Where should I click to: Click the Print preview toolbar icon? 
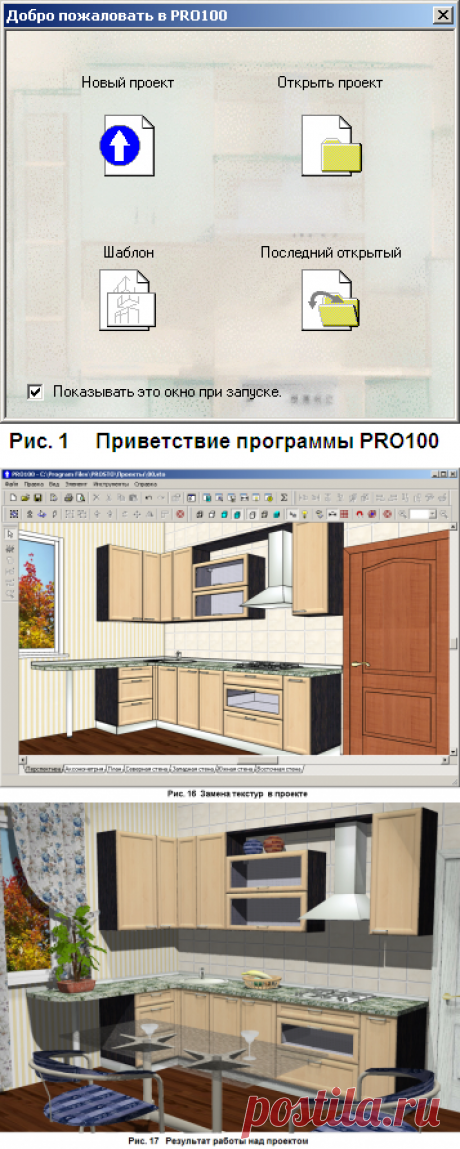[80, 497]
